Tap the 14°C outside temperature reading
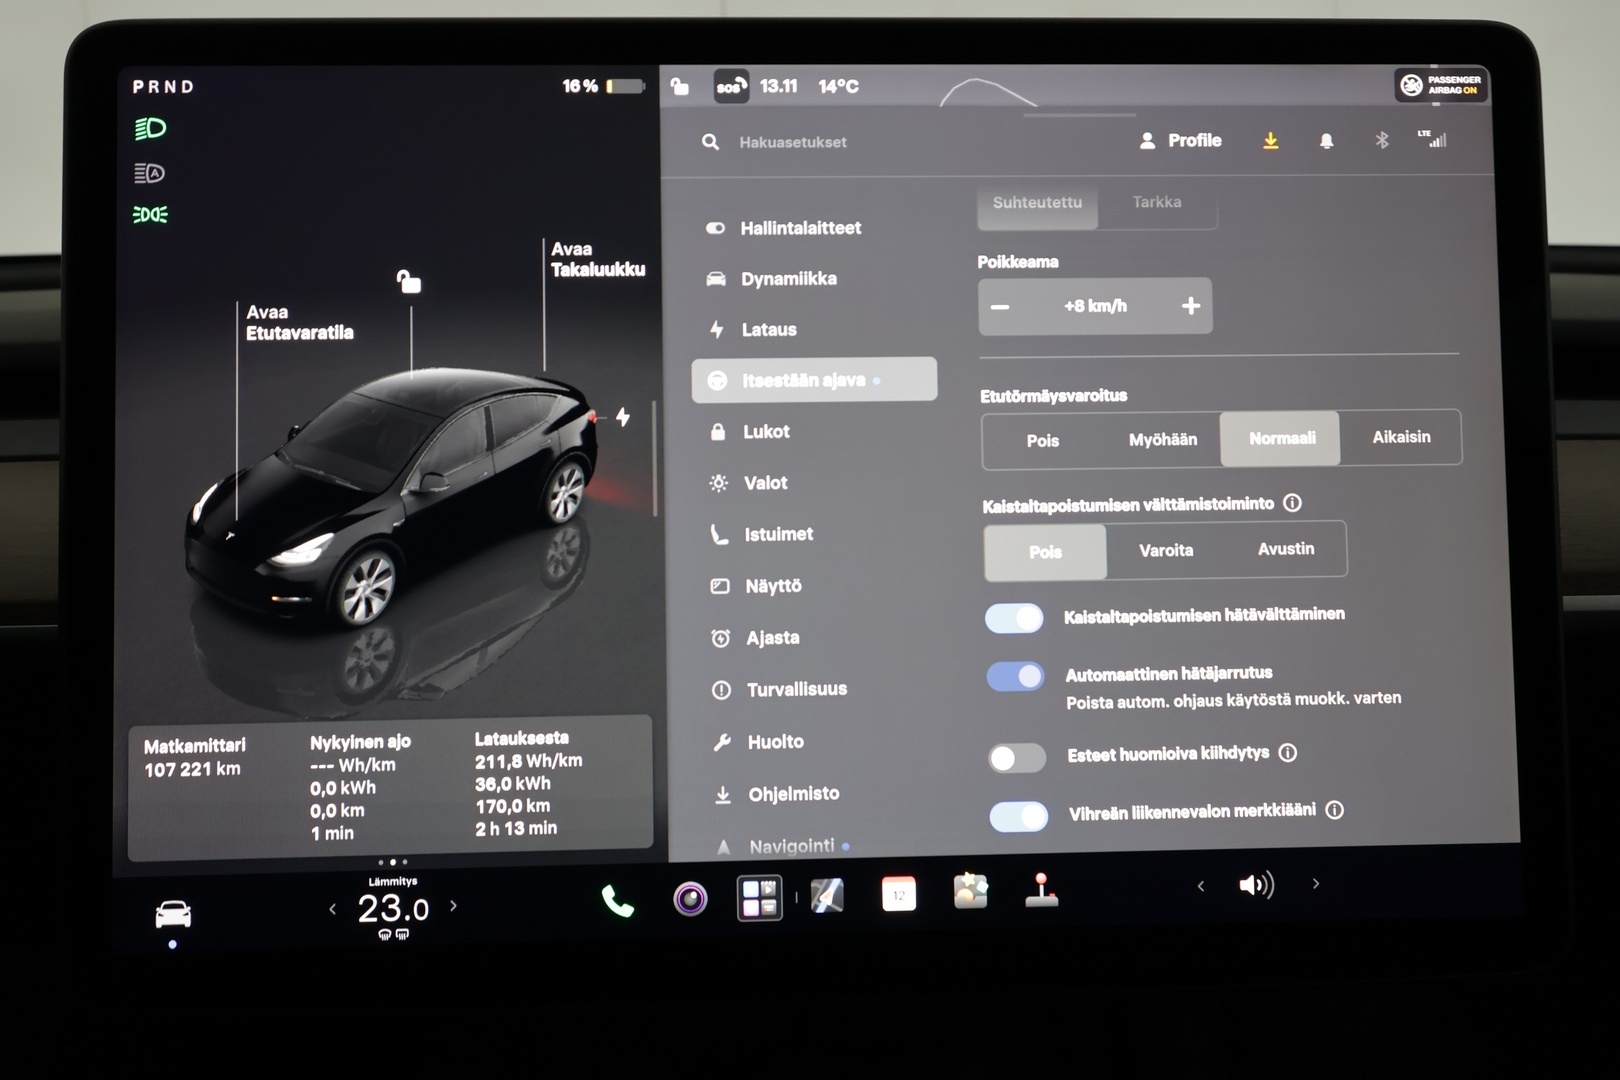 tap(838, 86)
